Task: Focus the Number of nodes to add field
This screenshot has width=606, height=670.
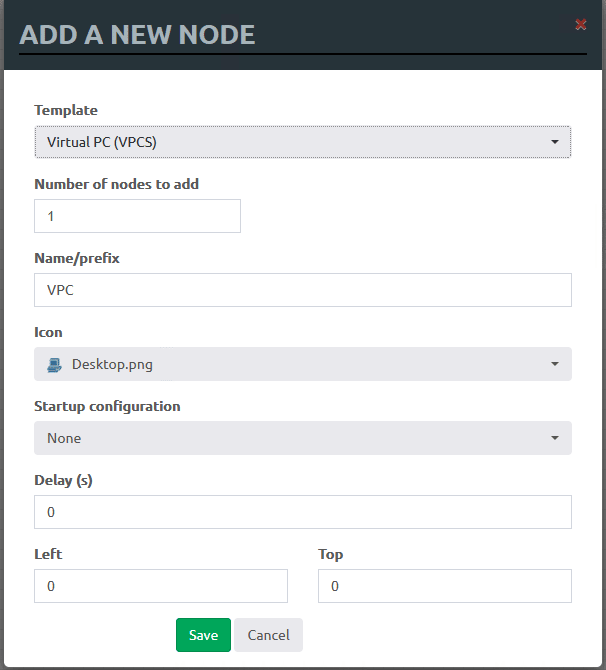Action: [137, 216]
